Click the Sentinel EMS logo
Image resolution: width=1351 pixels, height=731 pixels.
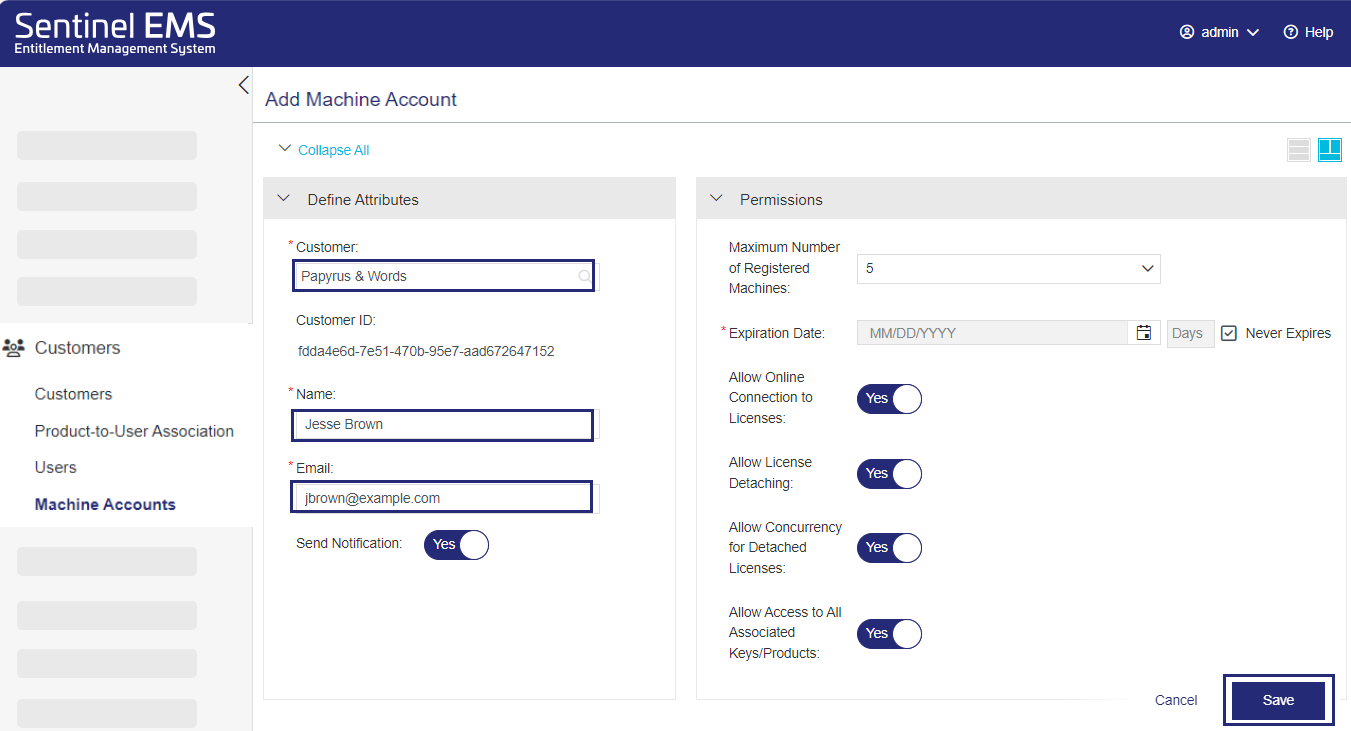coord(115,33)
